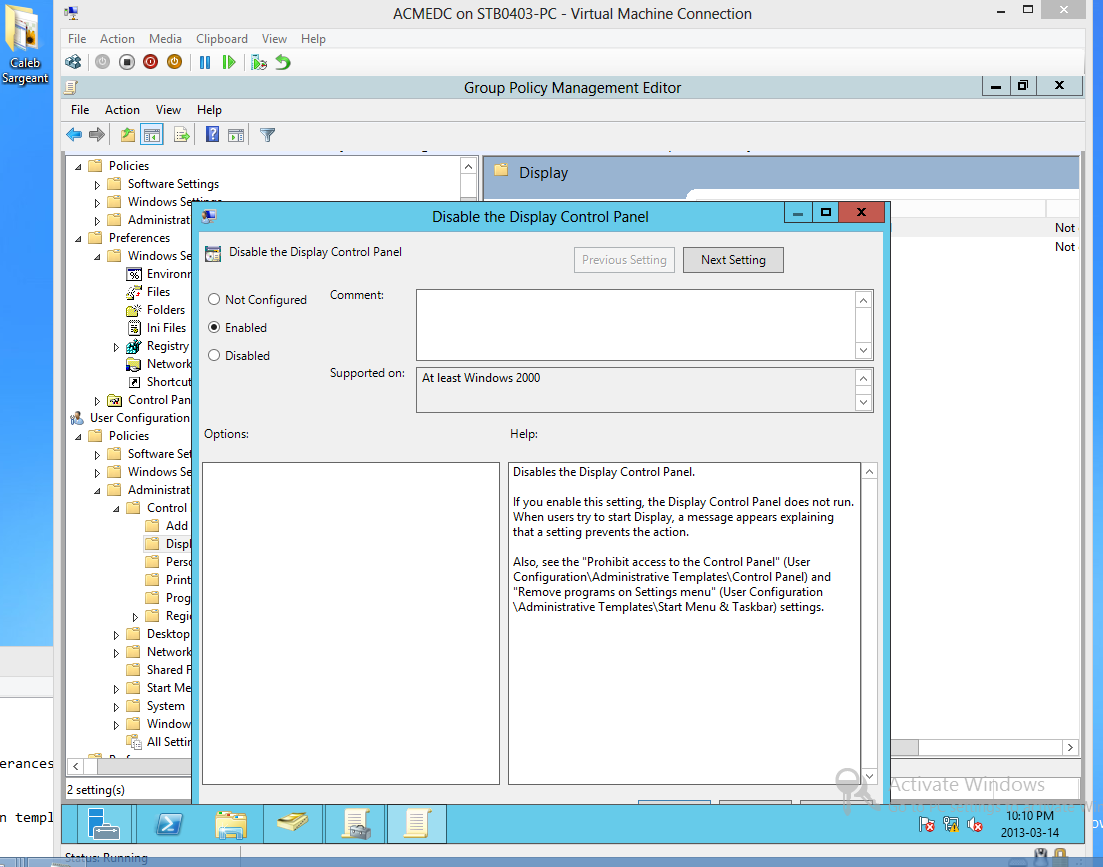Screen dimensions: 1103x867
Task: Click the green Reset/play icon
Action: point(229,62)
